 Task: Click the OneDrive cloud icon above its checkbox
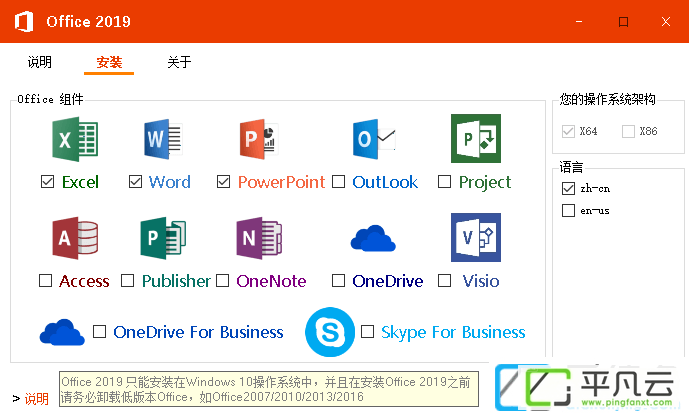click(373, 238)
